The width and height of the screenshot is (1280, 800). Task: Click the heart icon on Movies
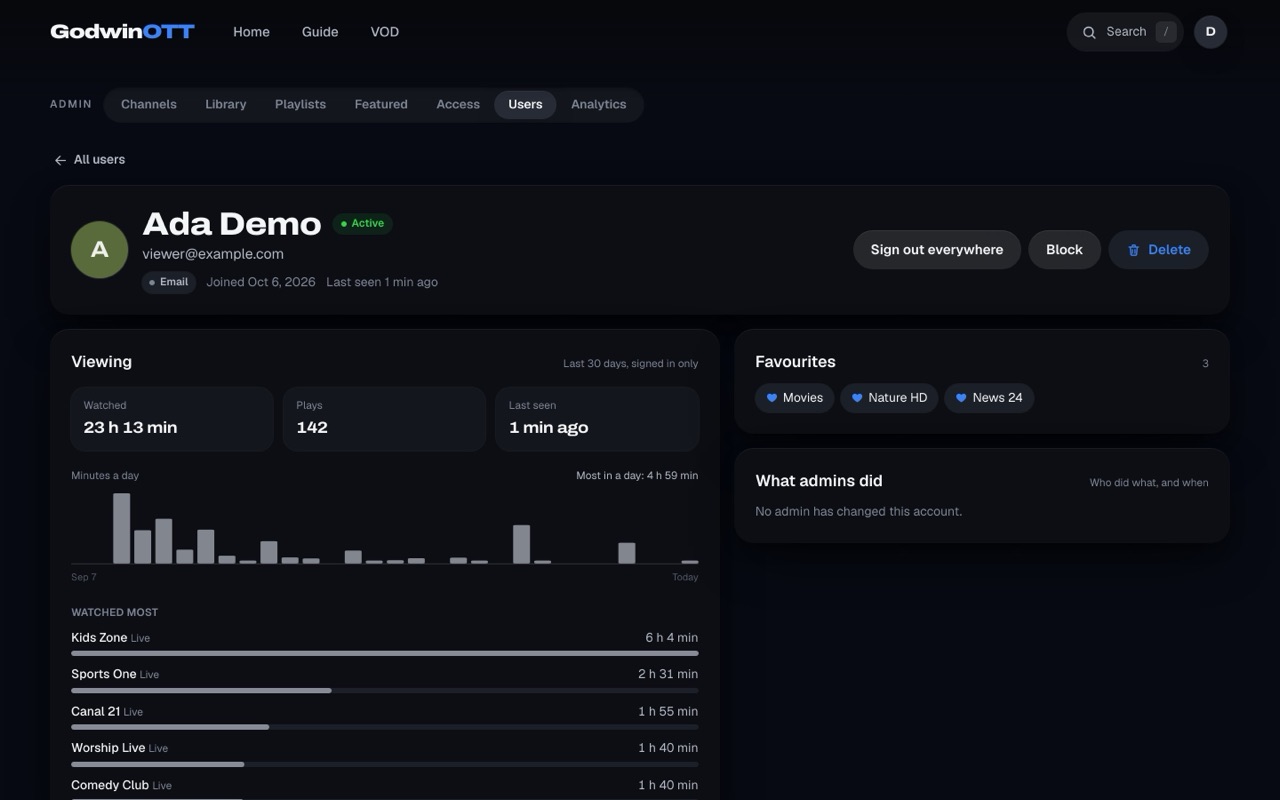coord(771,398)
